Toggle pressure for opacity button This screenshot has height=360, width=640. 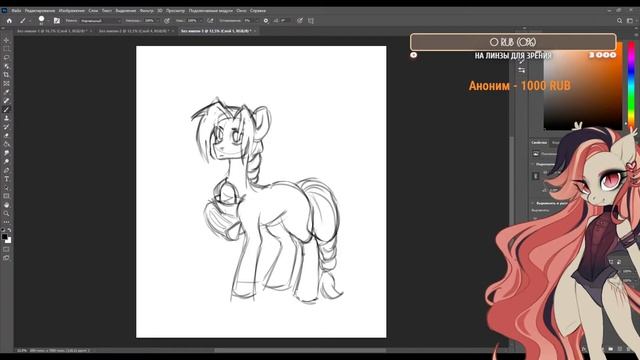[x=167, y=20]
